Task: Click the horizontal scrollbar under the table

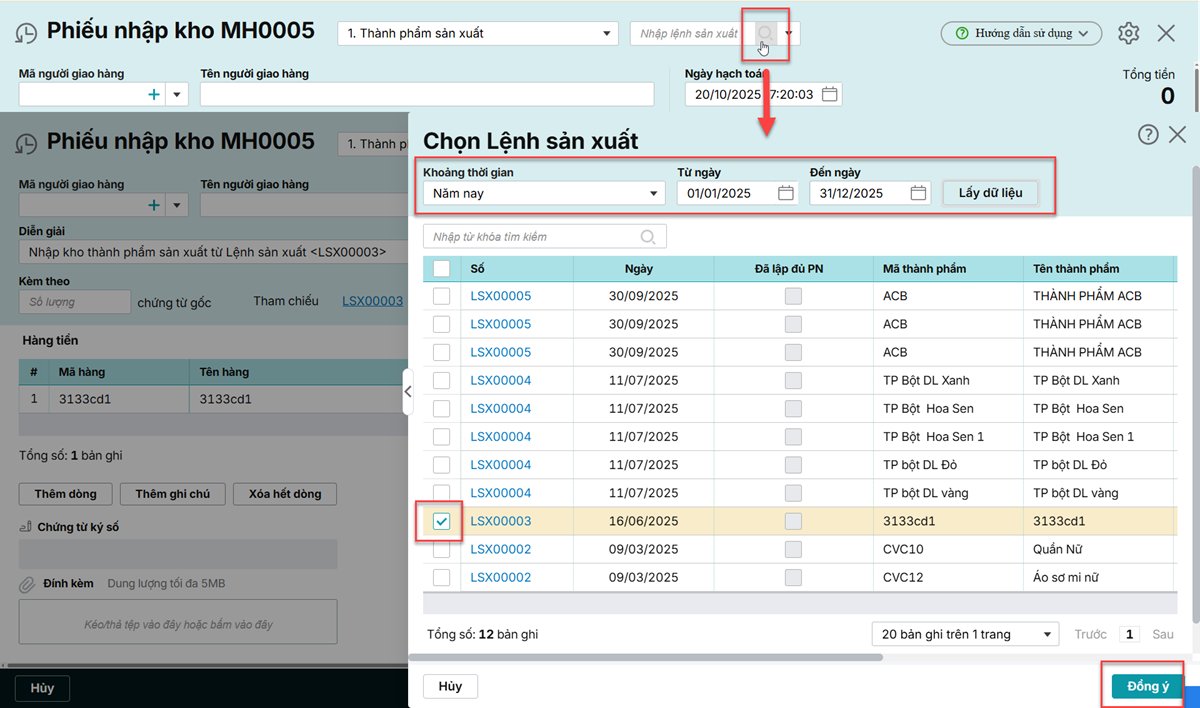Action: (x=650, y=657)
